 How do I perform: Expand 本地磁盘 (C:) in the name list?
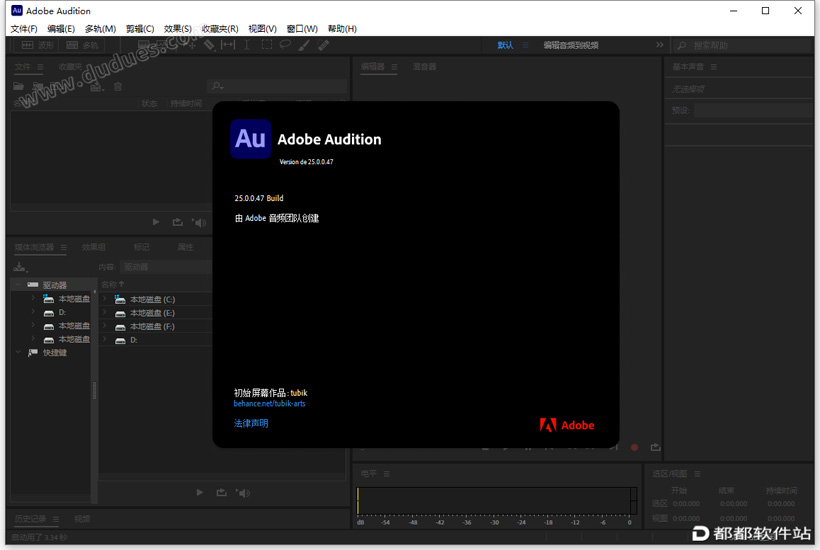(105, 299)
